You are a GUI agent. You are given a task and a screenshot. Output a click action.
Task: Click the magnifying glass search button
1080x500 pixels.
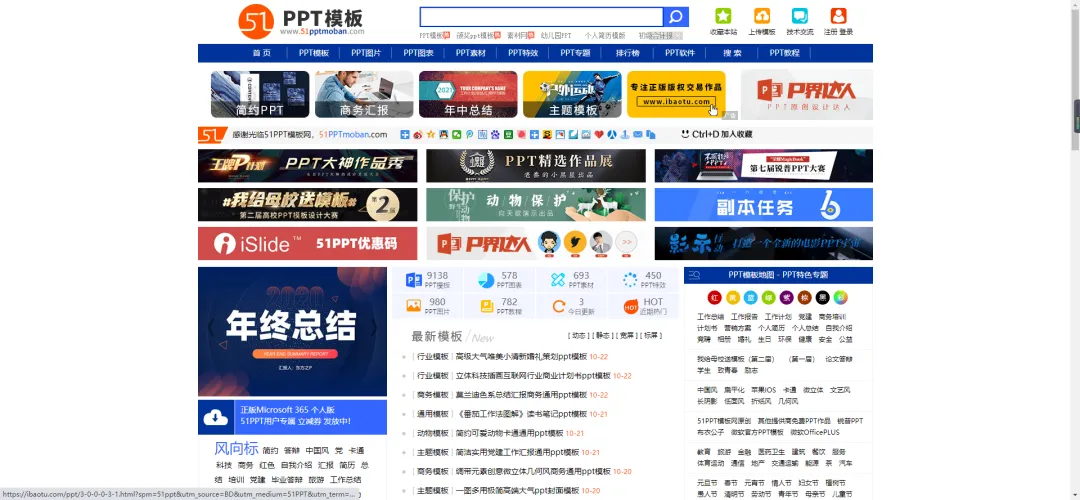[x=676, y=17]
